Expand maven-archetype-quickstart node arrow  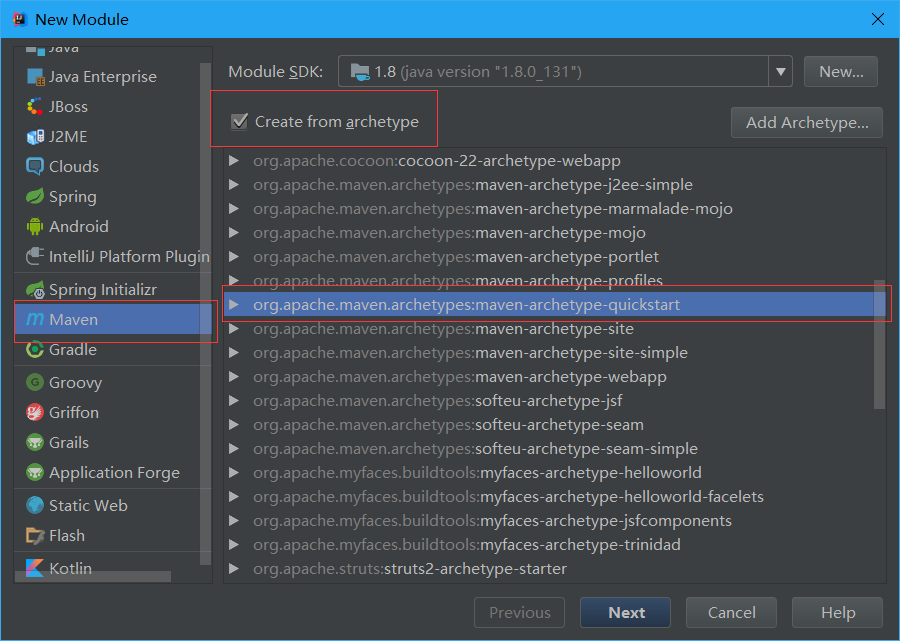234,305
